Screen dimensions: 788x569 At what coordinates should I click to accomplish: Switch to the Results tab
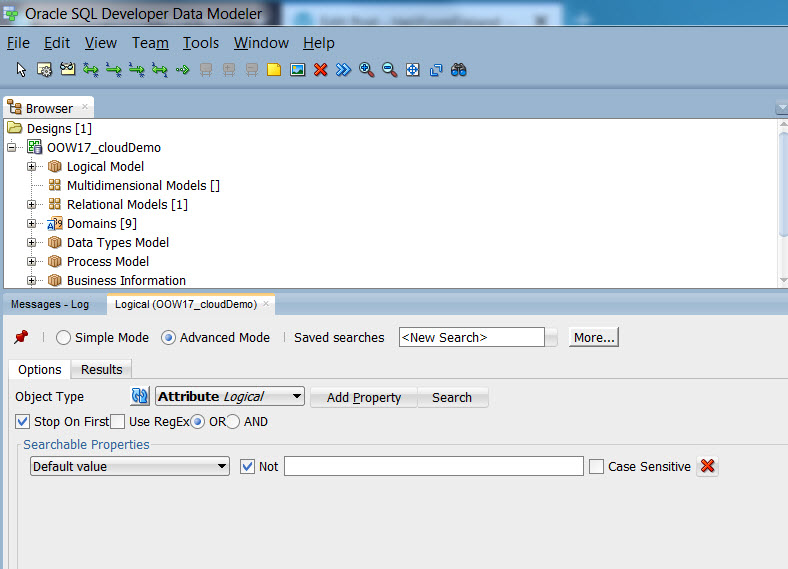click(x=101, y=370)
